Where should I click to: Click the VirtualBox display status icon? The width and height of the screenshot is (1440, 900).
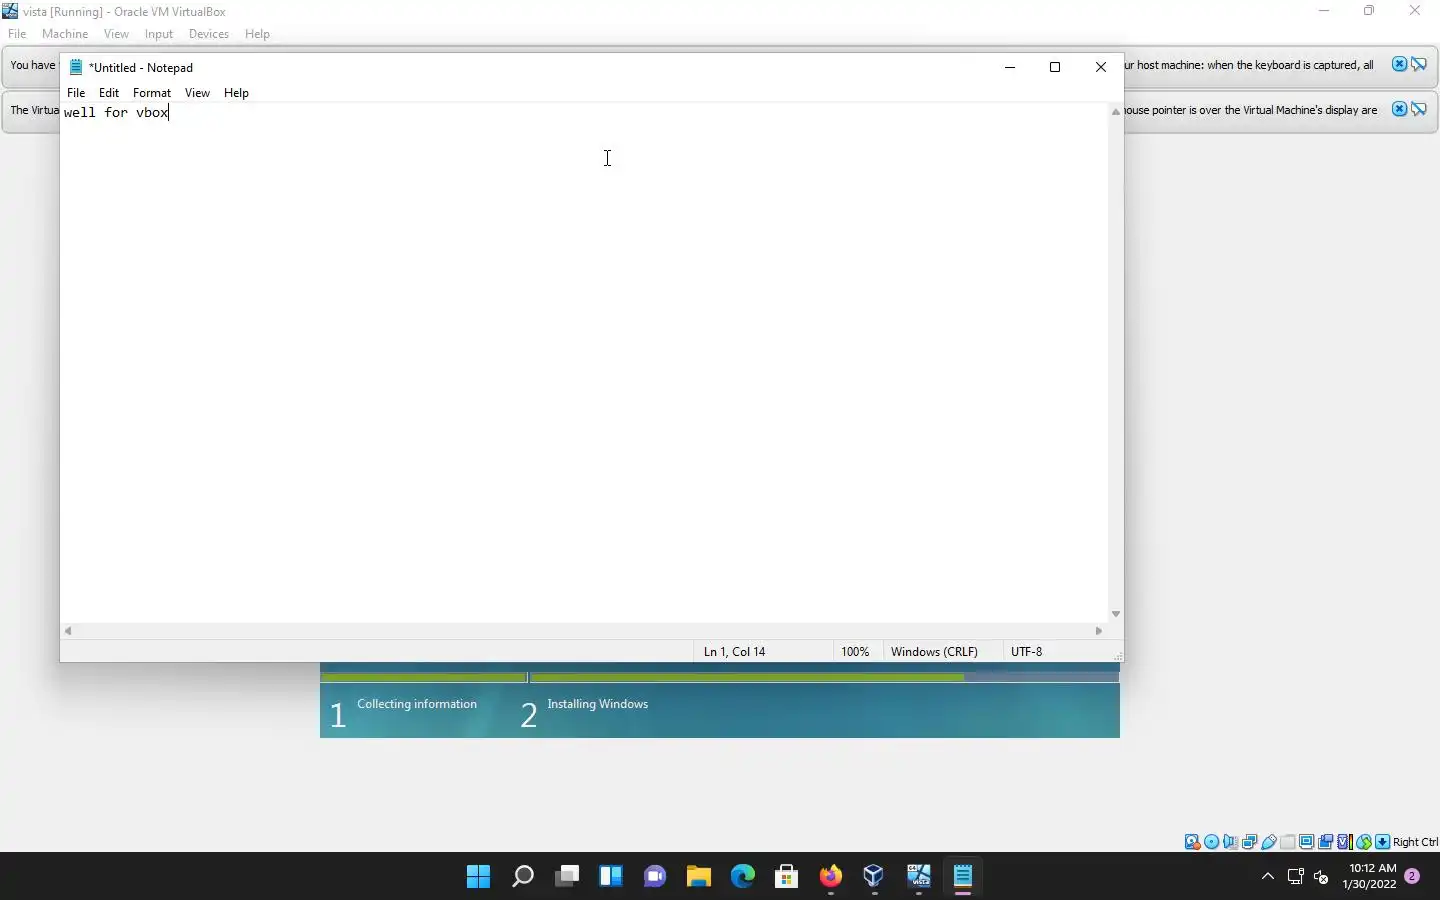click(x=1306, y=842)
